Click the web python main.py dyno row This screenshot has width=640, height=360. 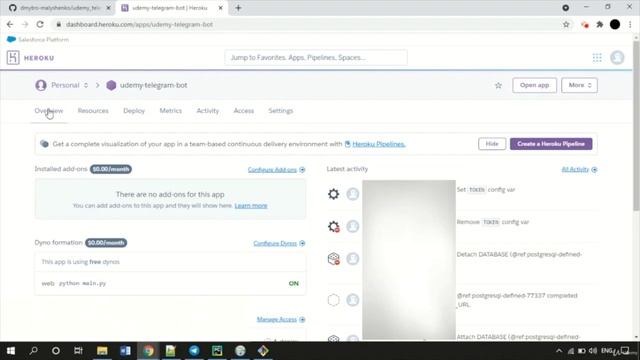(170, 283)
